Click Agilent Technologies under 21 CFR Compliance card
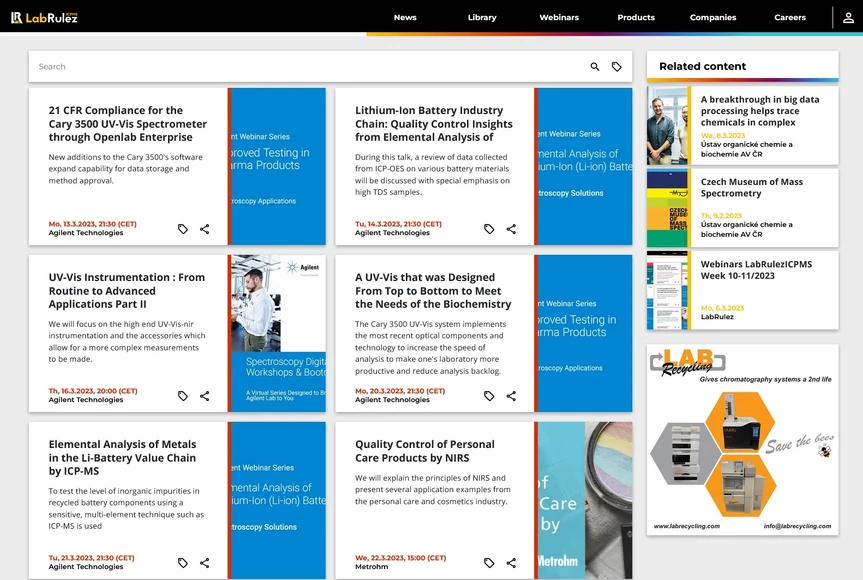 pos(86,233)
